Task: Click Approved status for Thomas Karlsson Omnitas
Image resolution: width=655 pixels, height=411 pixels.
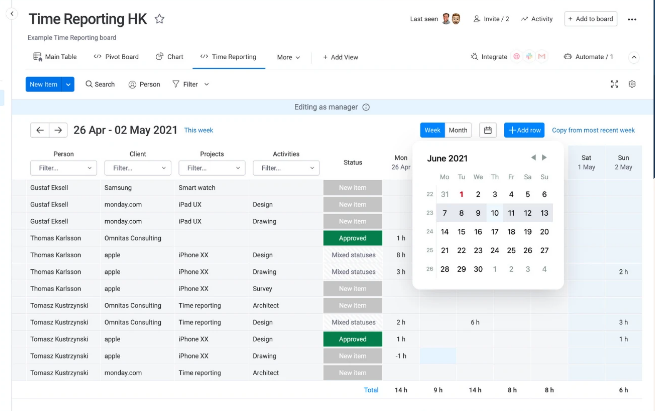Action: [x=353, y=238]
